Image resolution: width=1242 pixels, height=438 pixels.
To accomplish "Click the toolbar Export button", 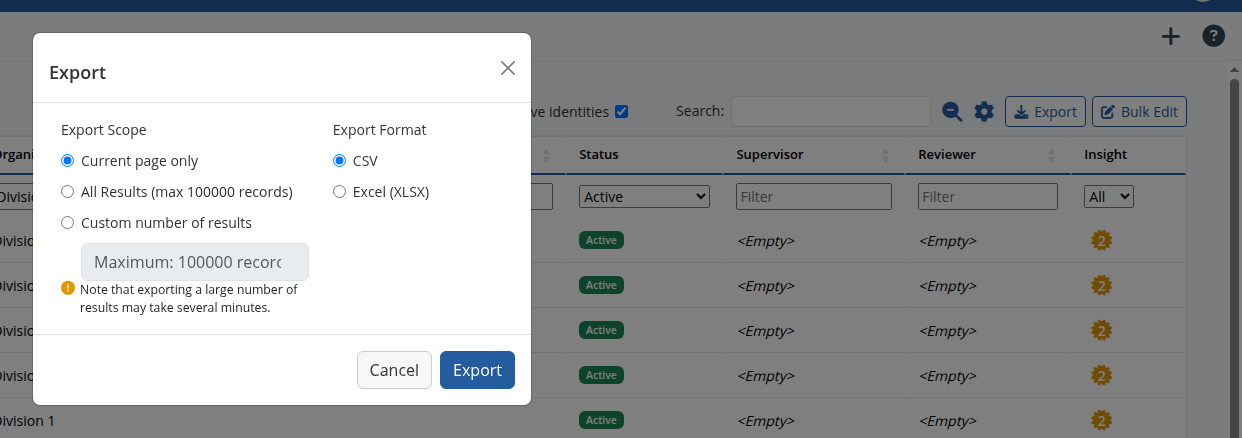I will (1045, 112).
